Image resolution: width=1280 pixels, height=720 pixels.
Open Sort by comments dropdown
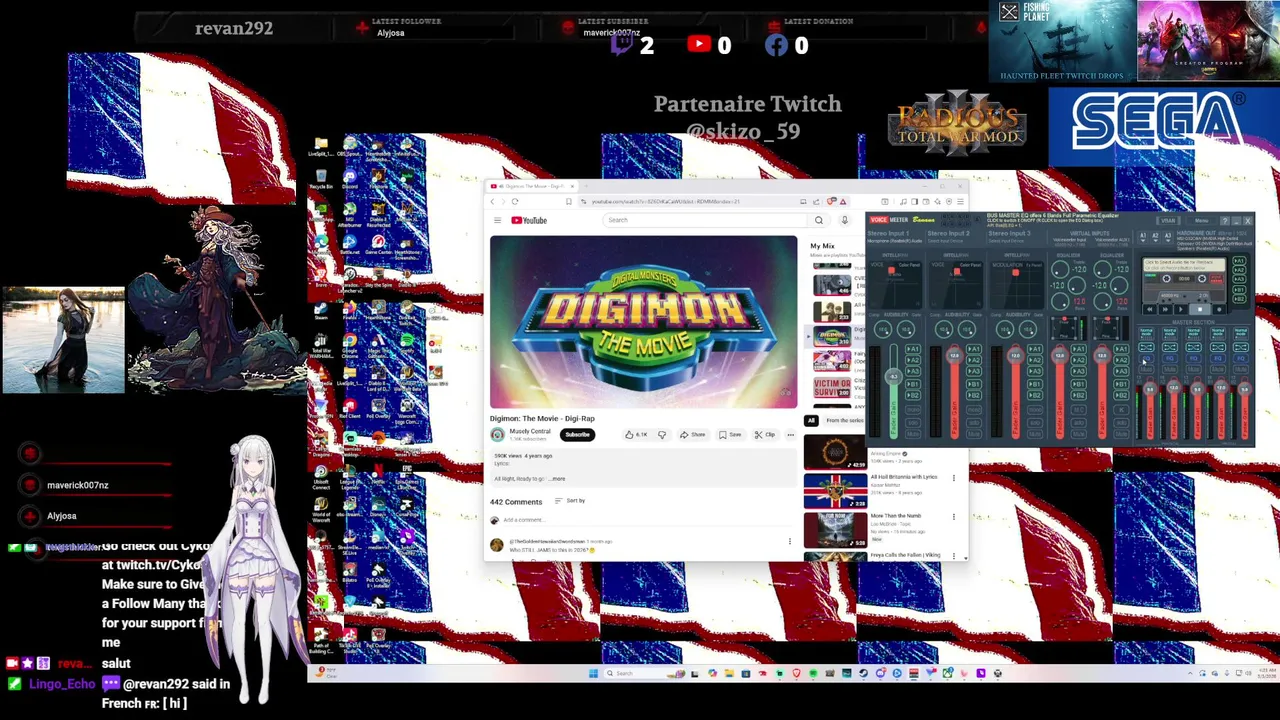point(570,500)
